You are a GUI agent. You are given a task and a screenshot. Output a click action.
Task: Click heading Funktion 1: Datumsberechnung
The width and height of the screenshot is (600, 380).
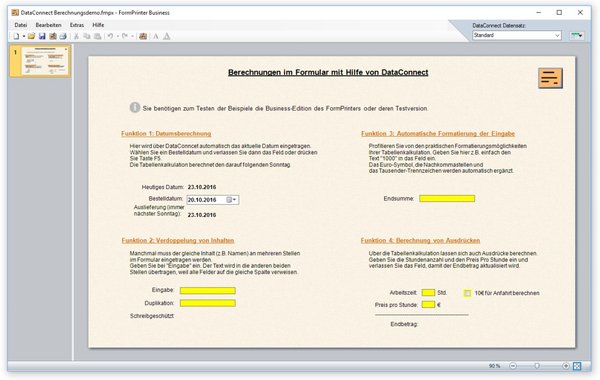(166, 134)
